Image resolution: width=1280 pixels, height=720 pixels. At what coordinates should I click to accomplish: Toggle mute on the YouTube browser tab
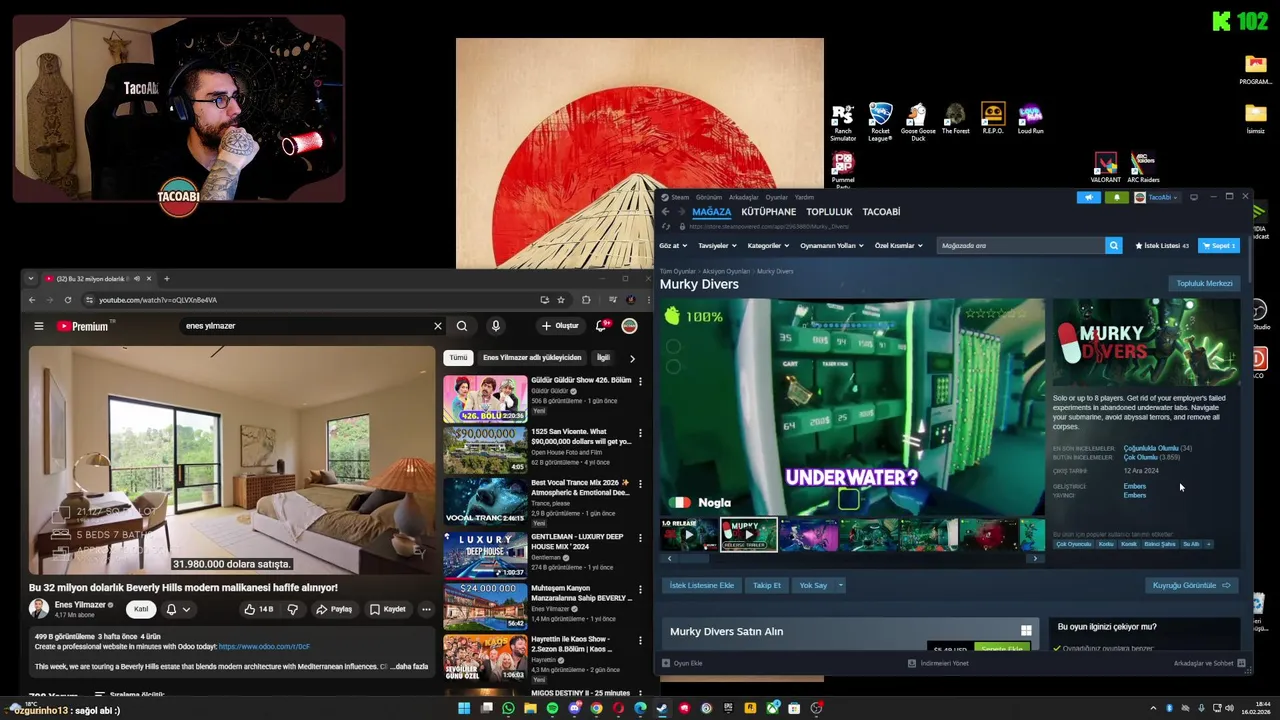(136, 279)
